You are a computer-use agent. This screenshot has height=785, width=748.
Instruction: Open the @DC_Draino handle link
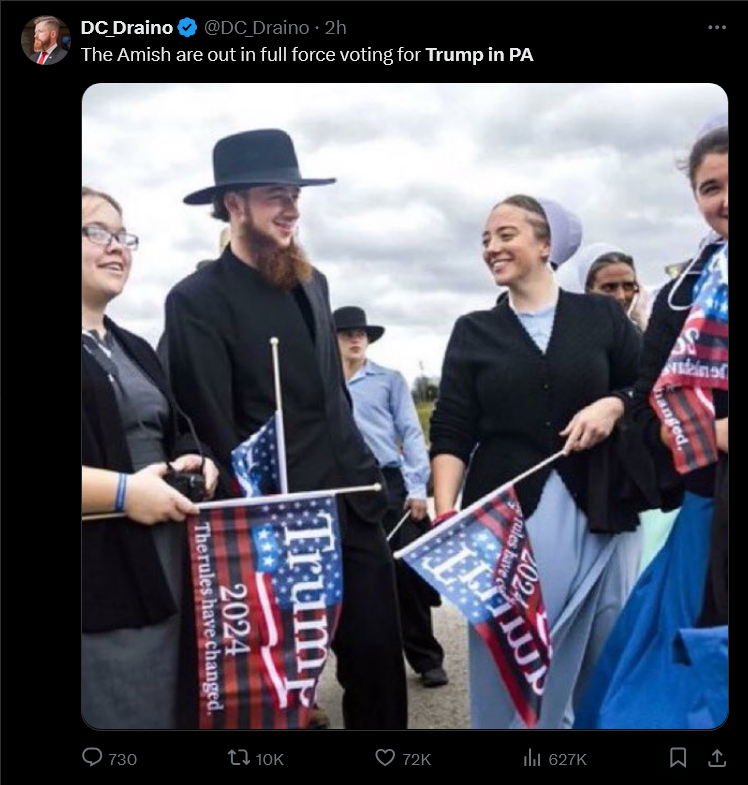[x=256, y=28]
